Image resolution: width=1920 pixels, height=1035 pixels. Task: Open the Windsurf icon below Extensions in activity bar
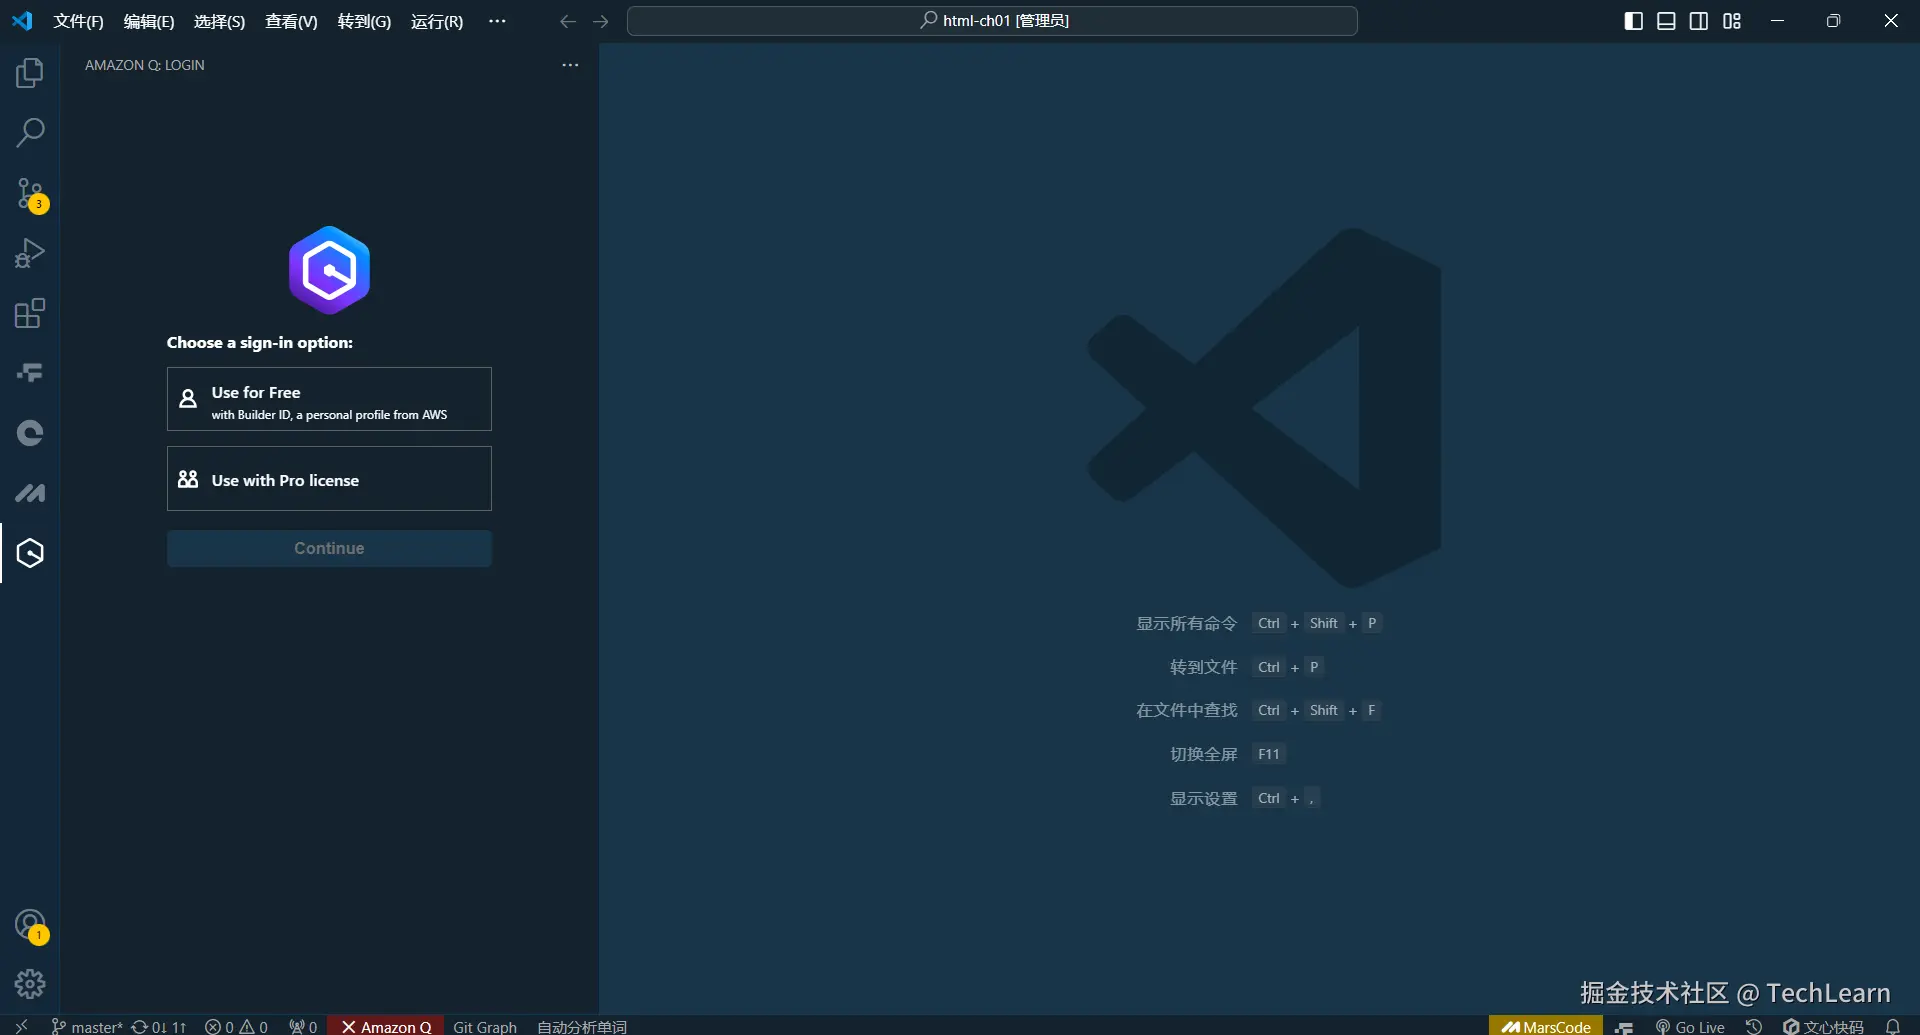[x=30, y=373]
